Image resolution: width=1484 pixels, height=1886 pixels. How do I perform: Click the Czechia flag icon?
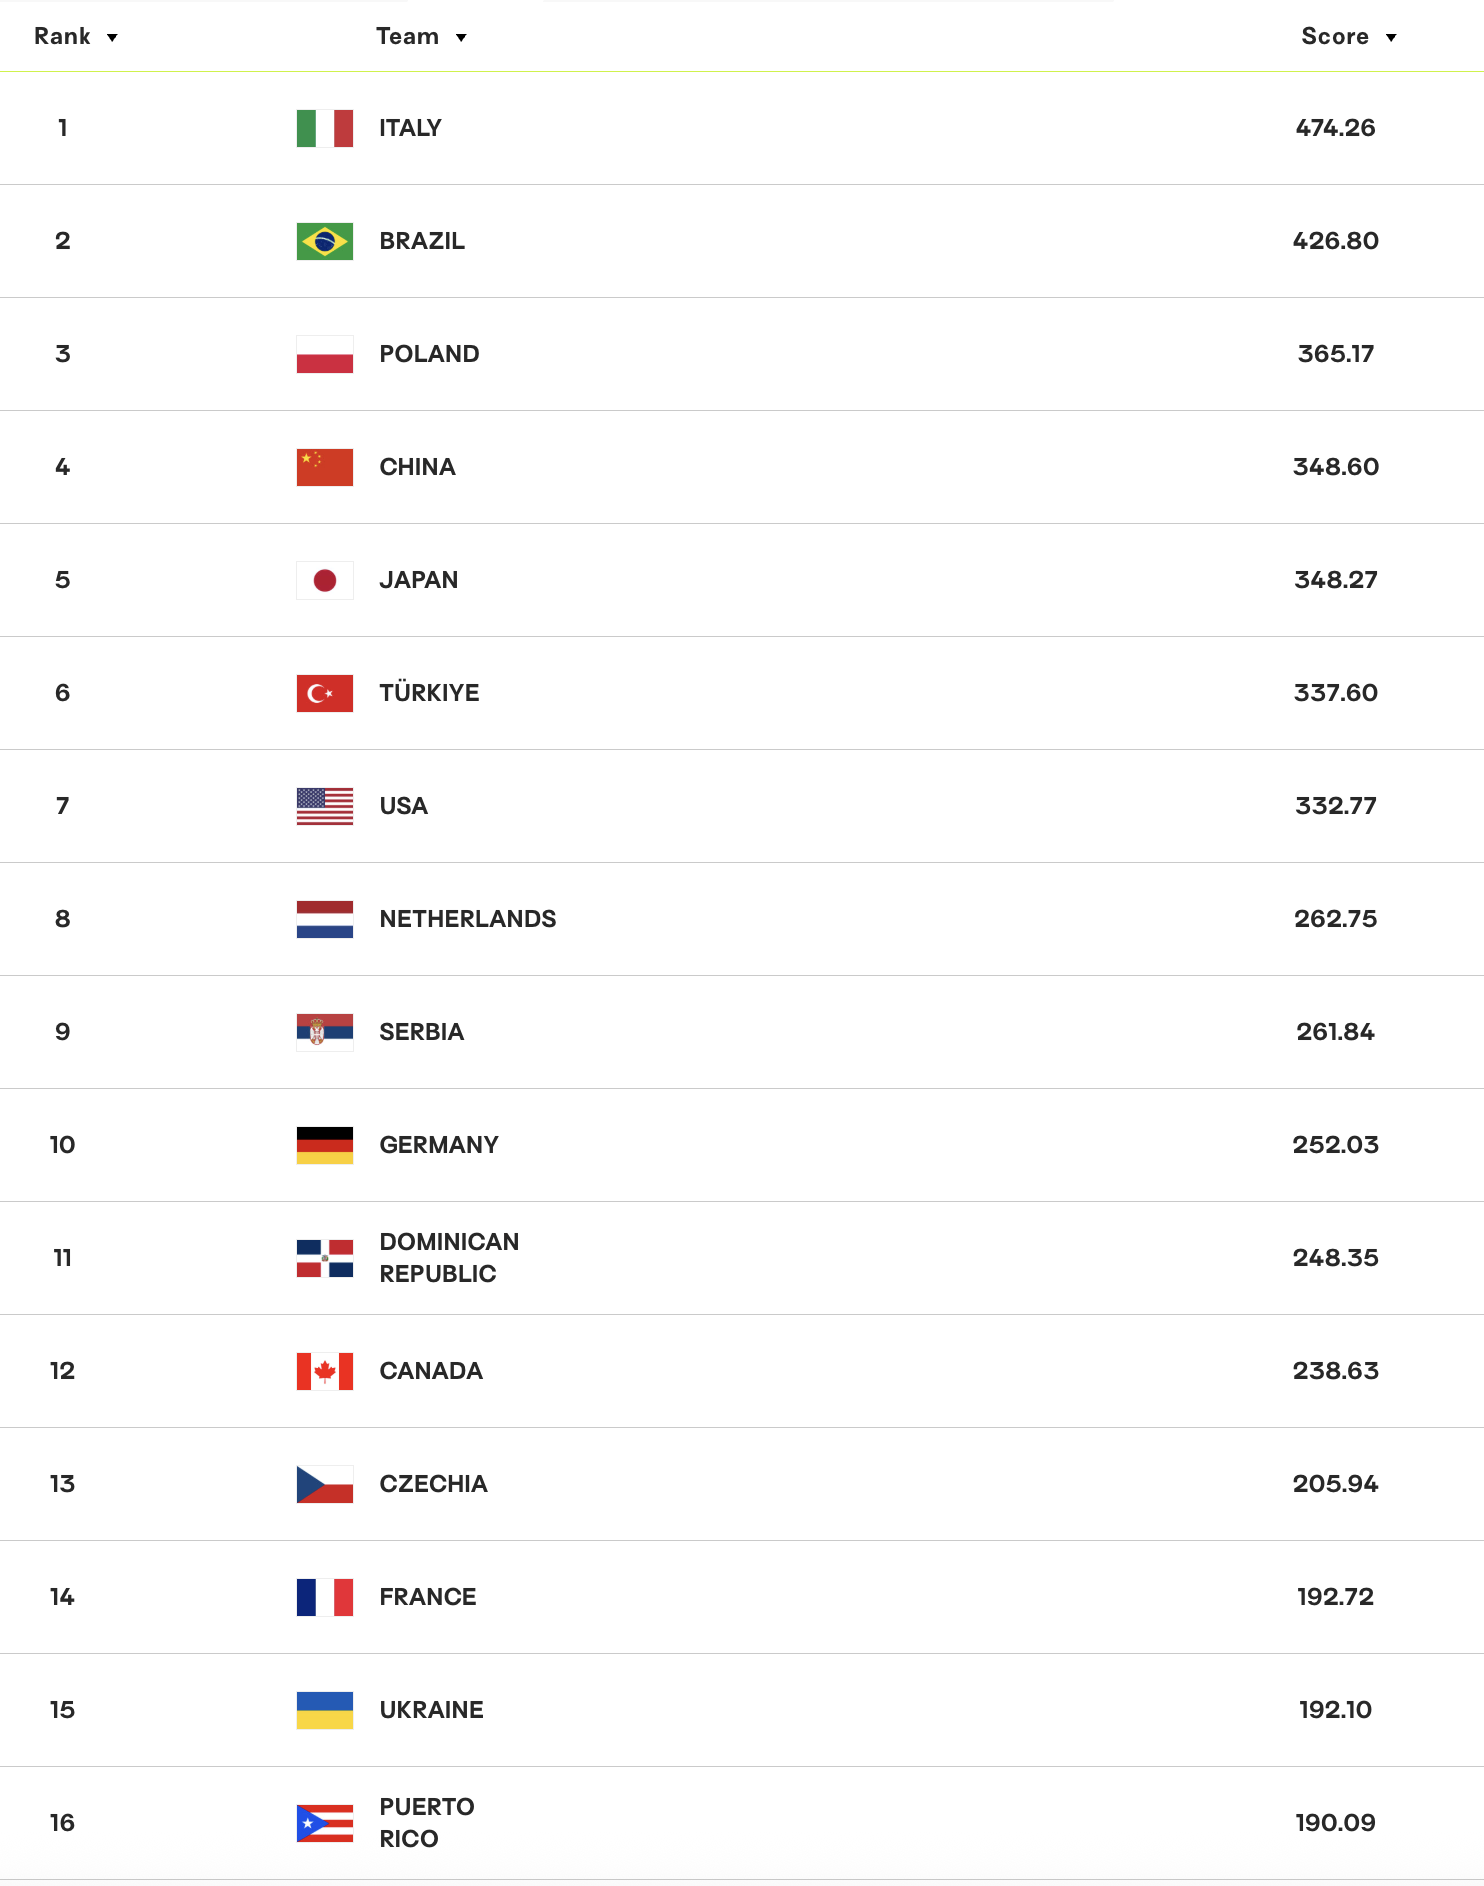coord(325,1484)
